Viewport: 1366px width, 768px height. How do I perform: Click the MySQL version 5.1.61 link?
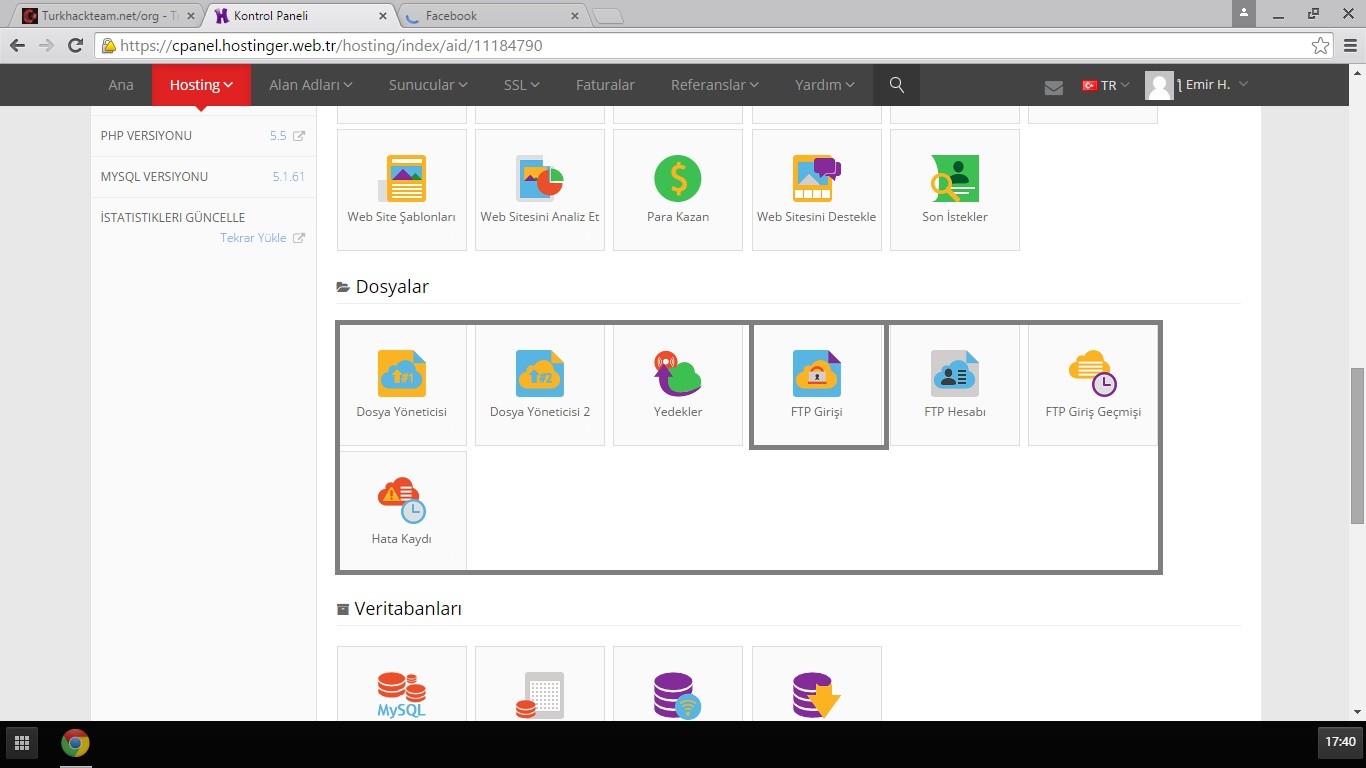click(x=289, y=177)
